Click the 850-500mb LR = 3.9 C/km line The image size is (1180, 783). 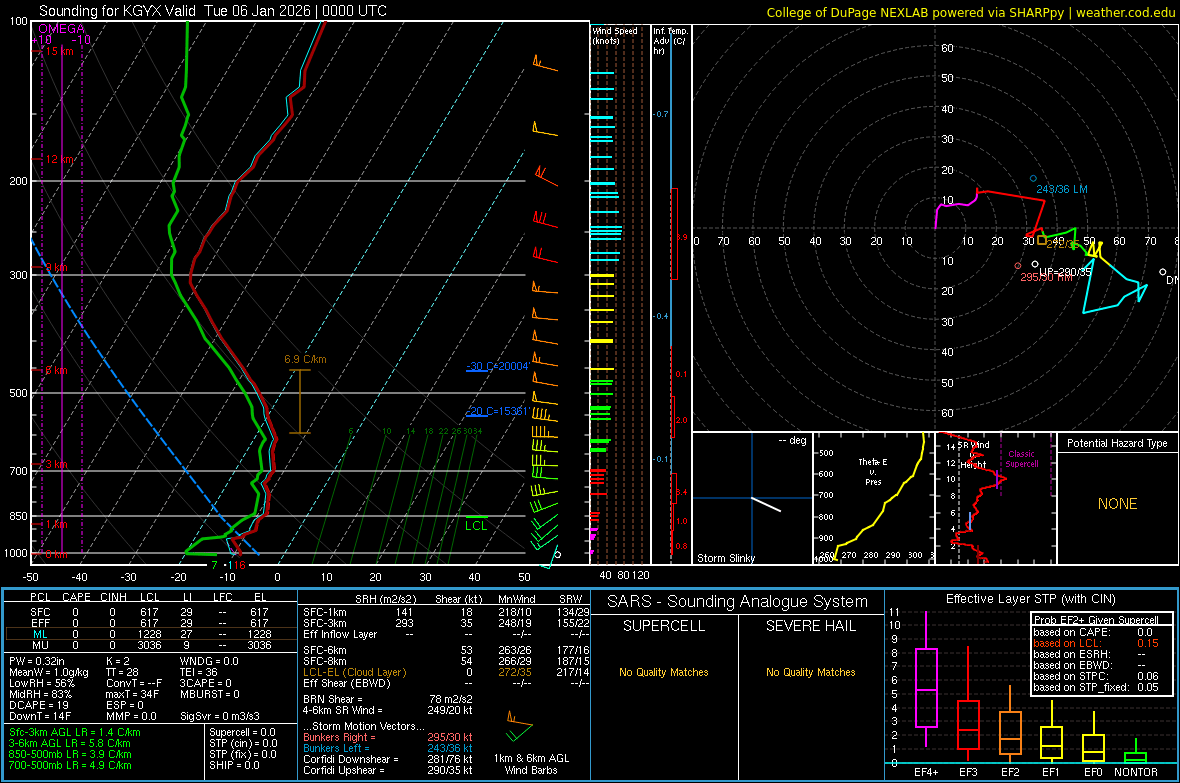click(70, 754)
